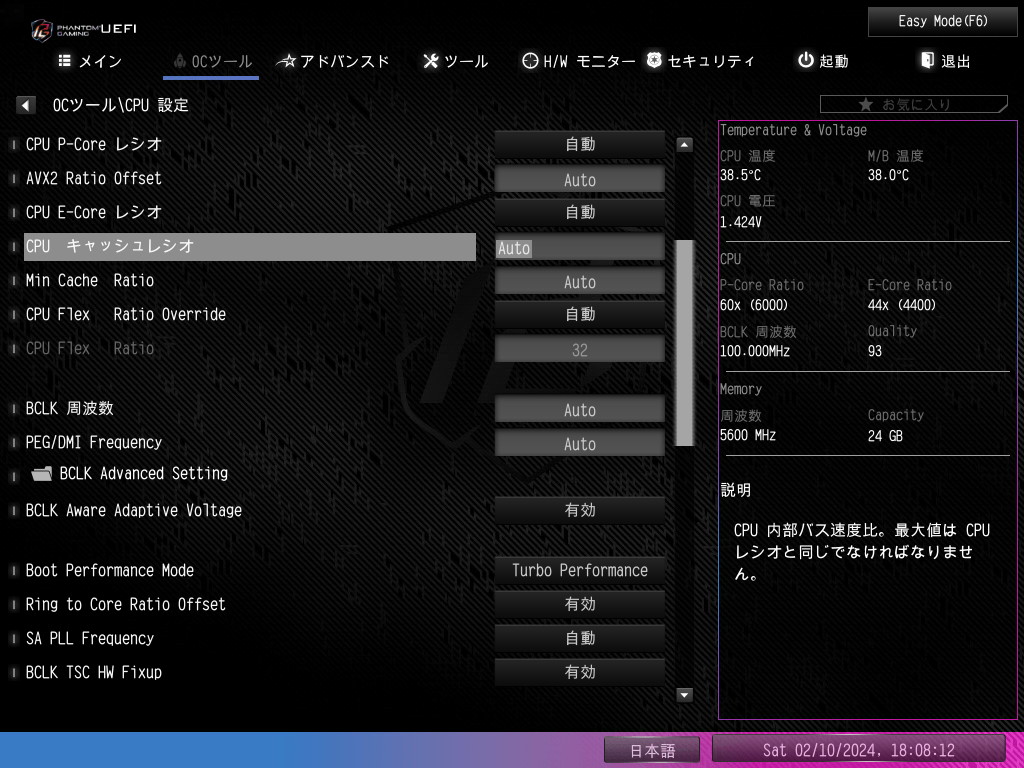1024x768 pixels.
Task: Switch to the セキュリティ tab
Action: point(700,61)
